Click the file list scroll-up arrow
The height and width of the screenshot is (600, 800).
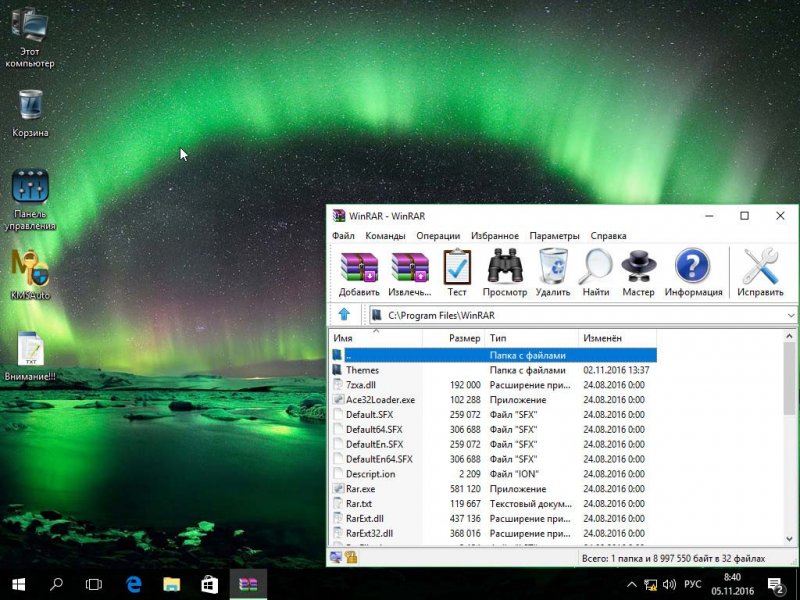coord(789,336)
